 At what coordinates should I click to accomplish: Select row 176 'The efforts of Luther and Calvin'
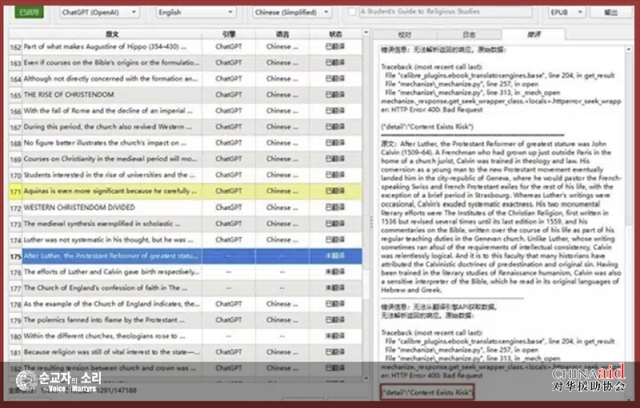coord(185,272)
